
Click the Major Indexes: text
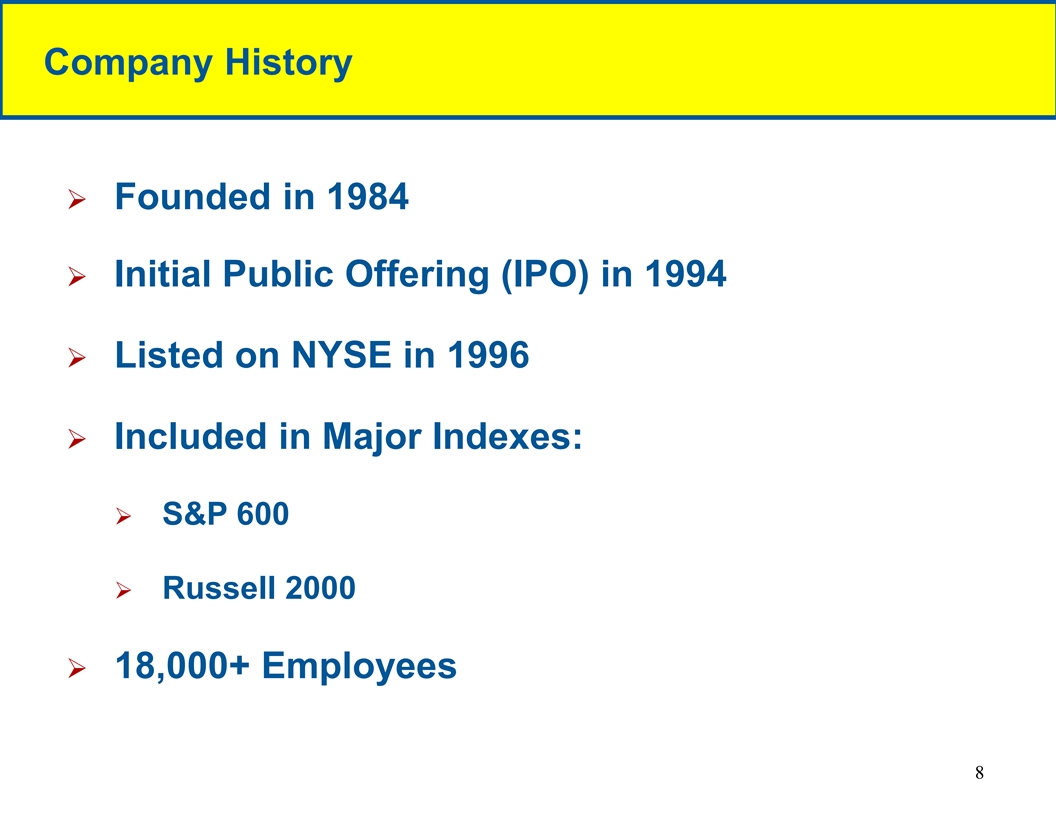click(451, 436)
